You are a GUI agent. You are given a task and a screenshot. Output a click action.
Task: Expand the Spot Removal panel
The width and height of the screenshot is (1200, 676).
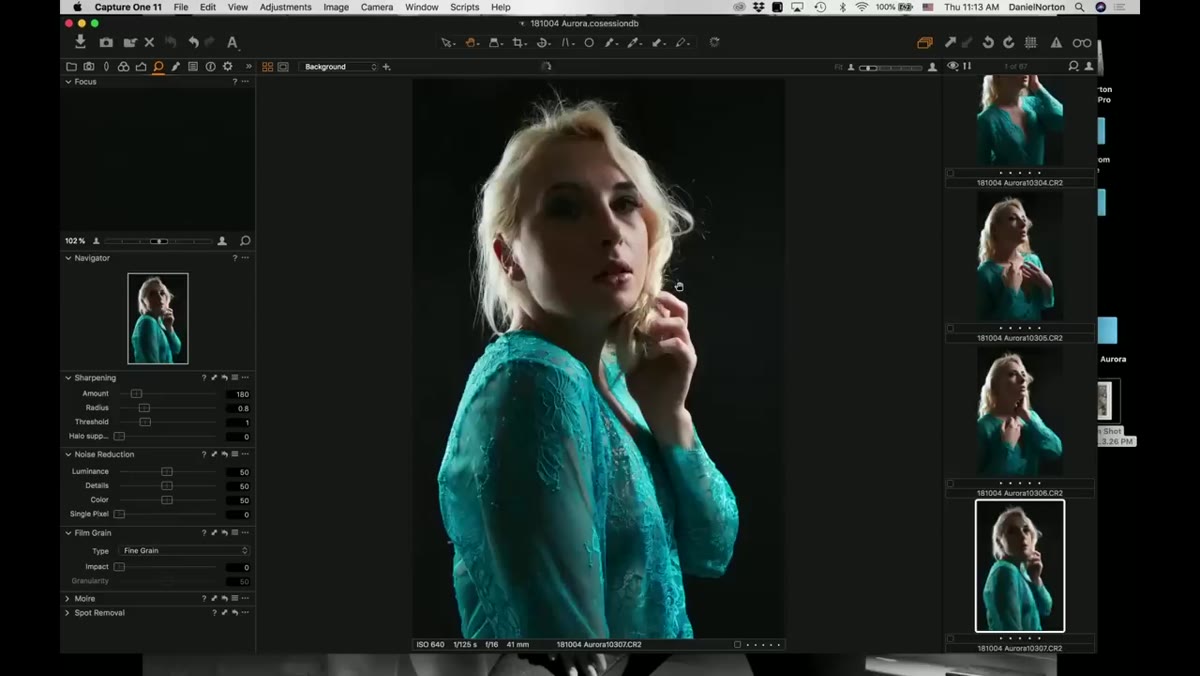tap(68, 612)
